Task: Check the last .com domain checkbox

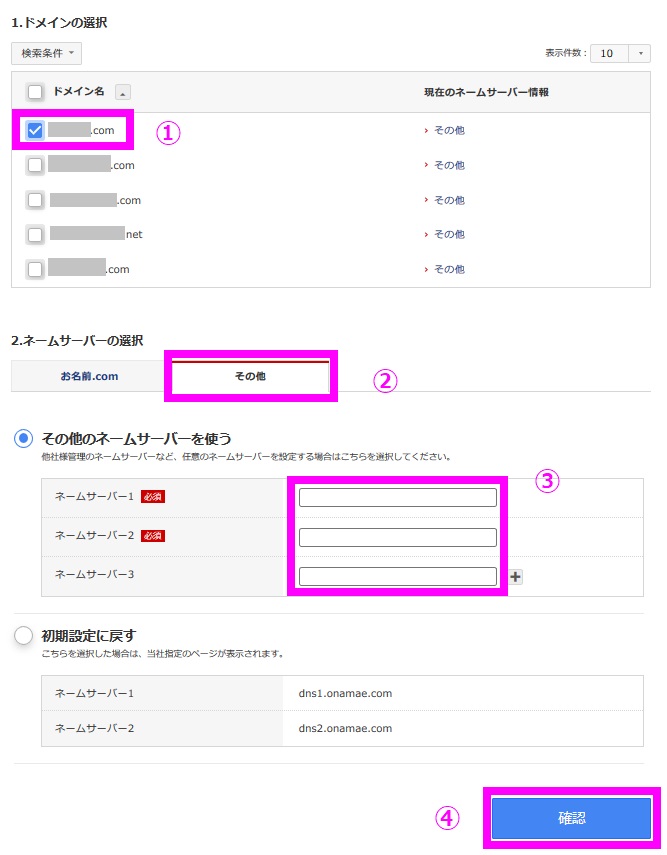Action: [35, 269]
